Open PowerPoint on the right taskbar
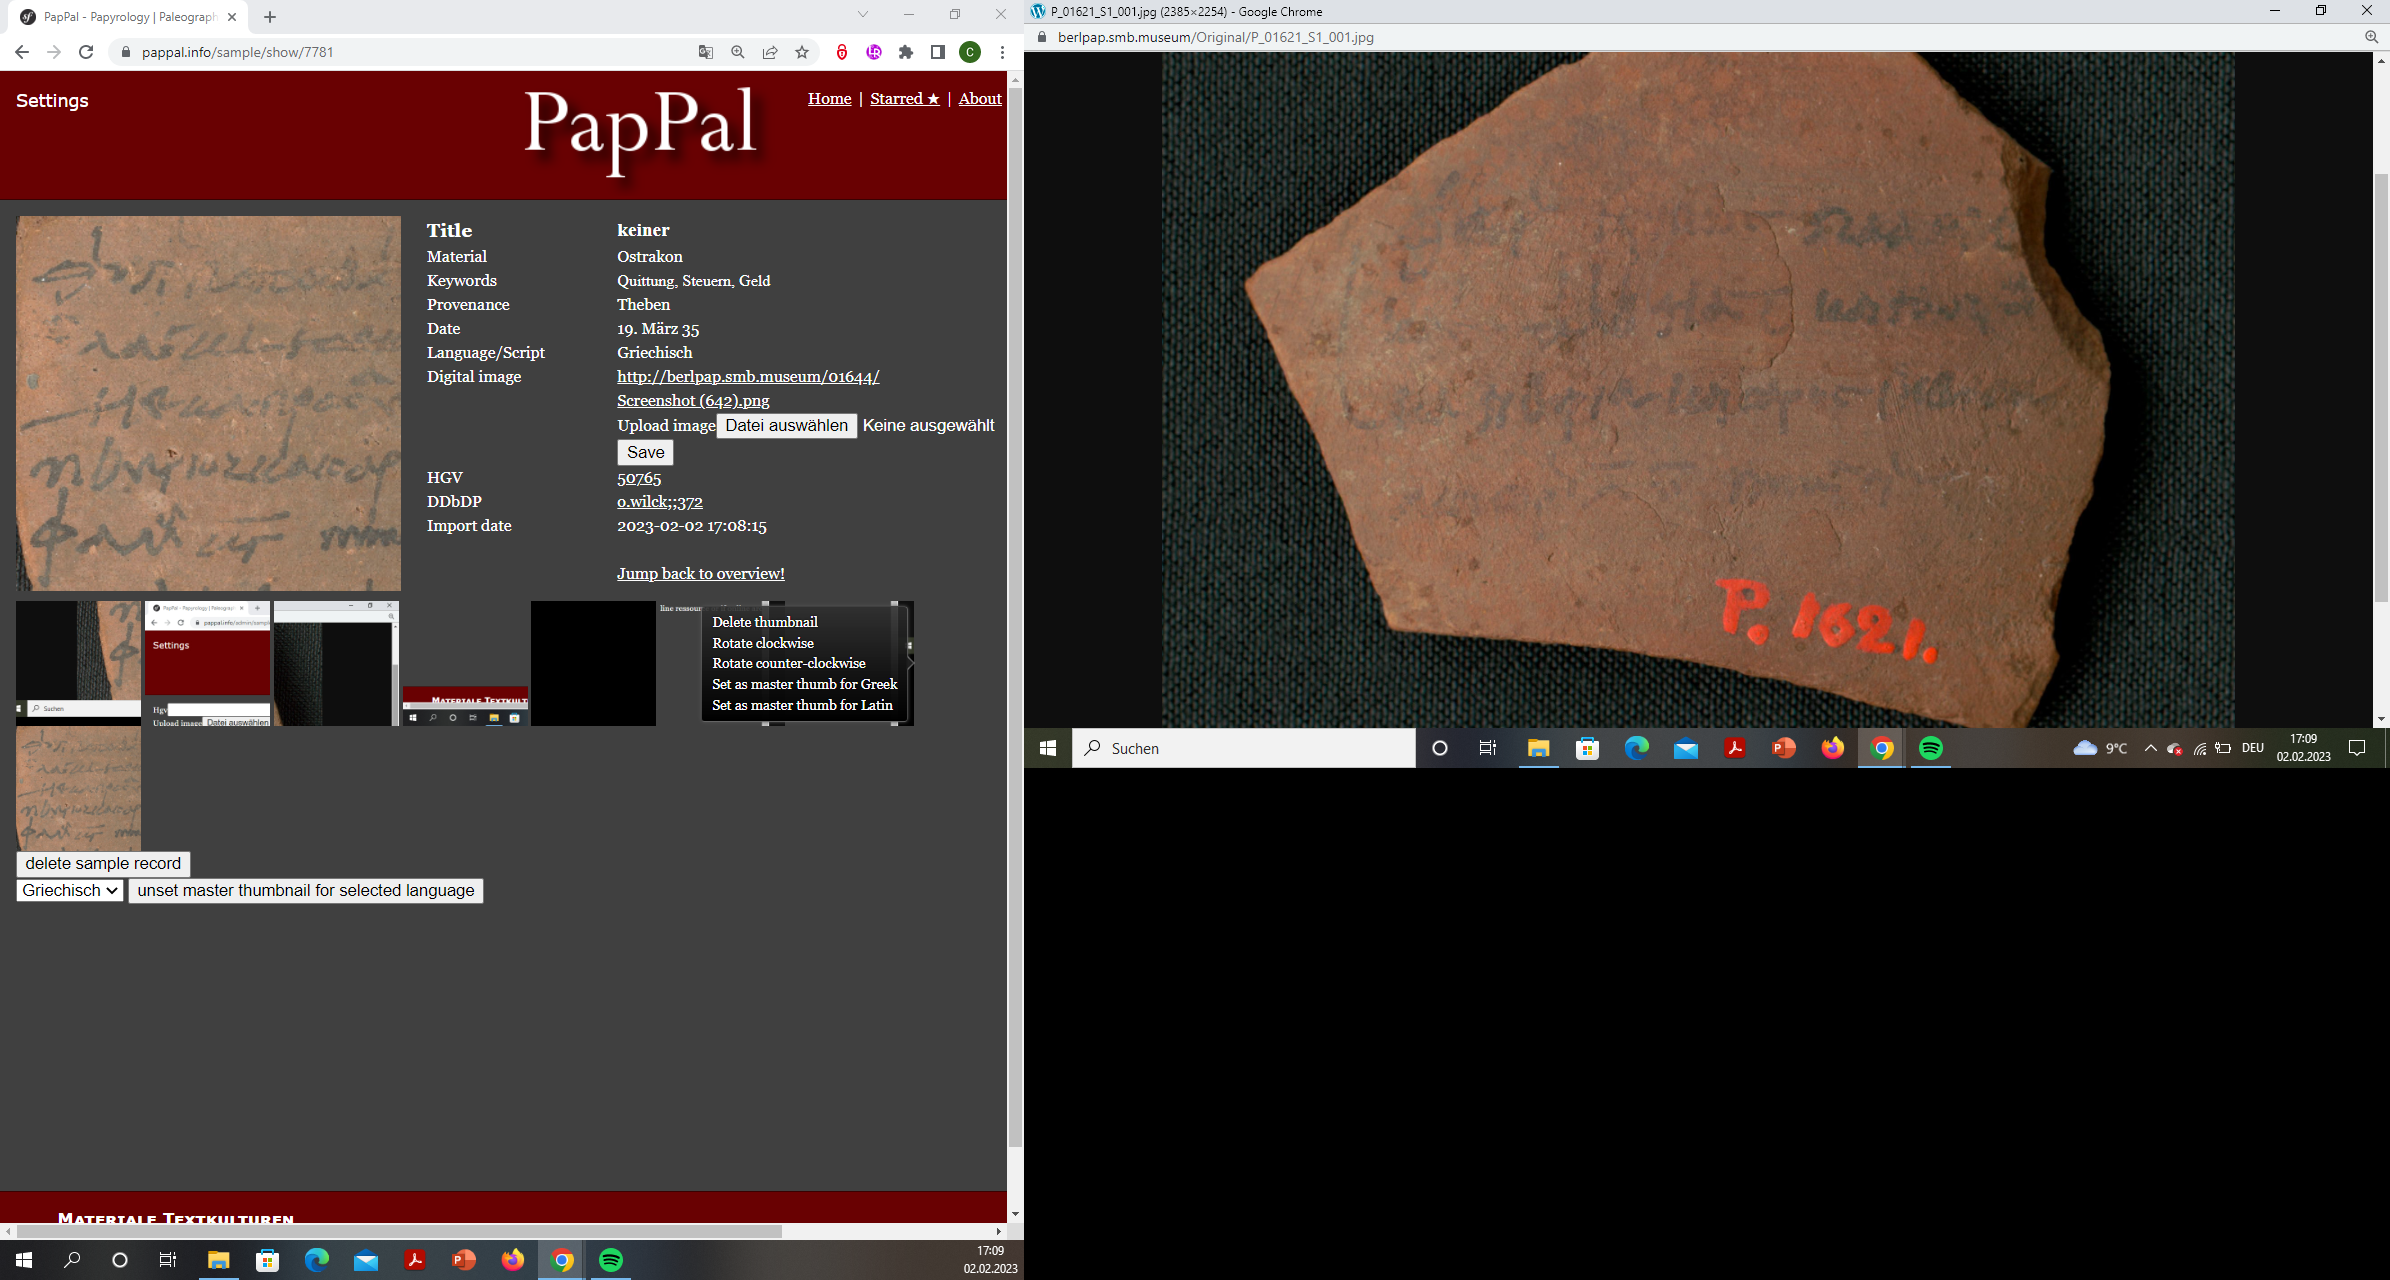Image resolution: width=2390 pixels, height=1280 pixels. (x=1784, y=748)
